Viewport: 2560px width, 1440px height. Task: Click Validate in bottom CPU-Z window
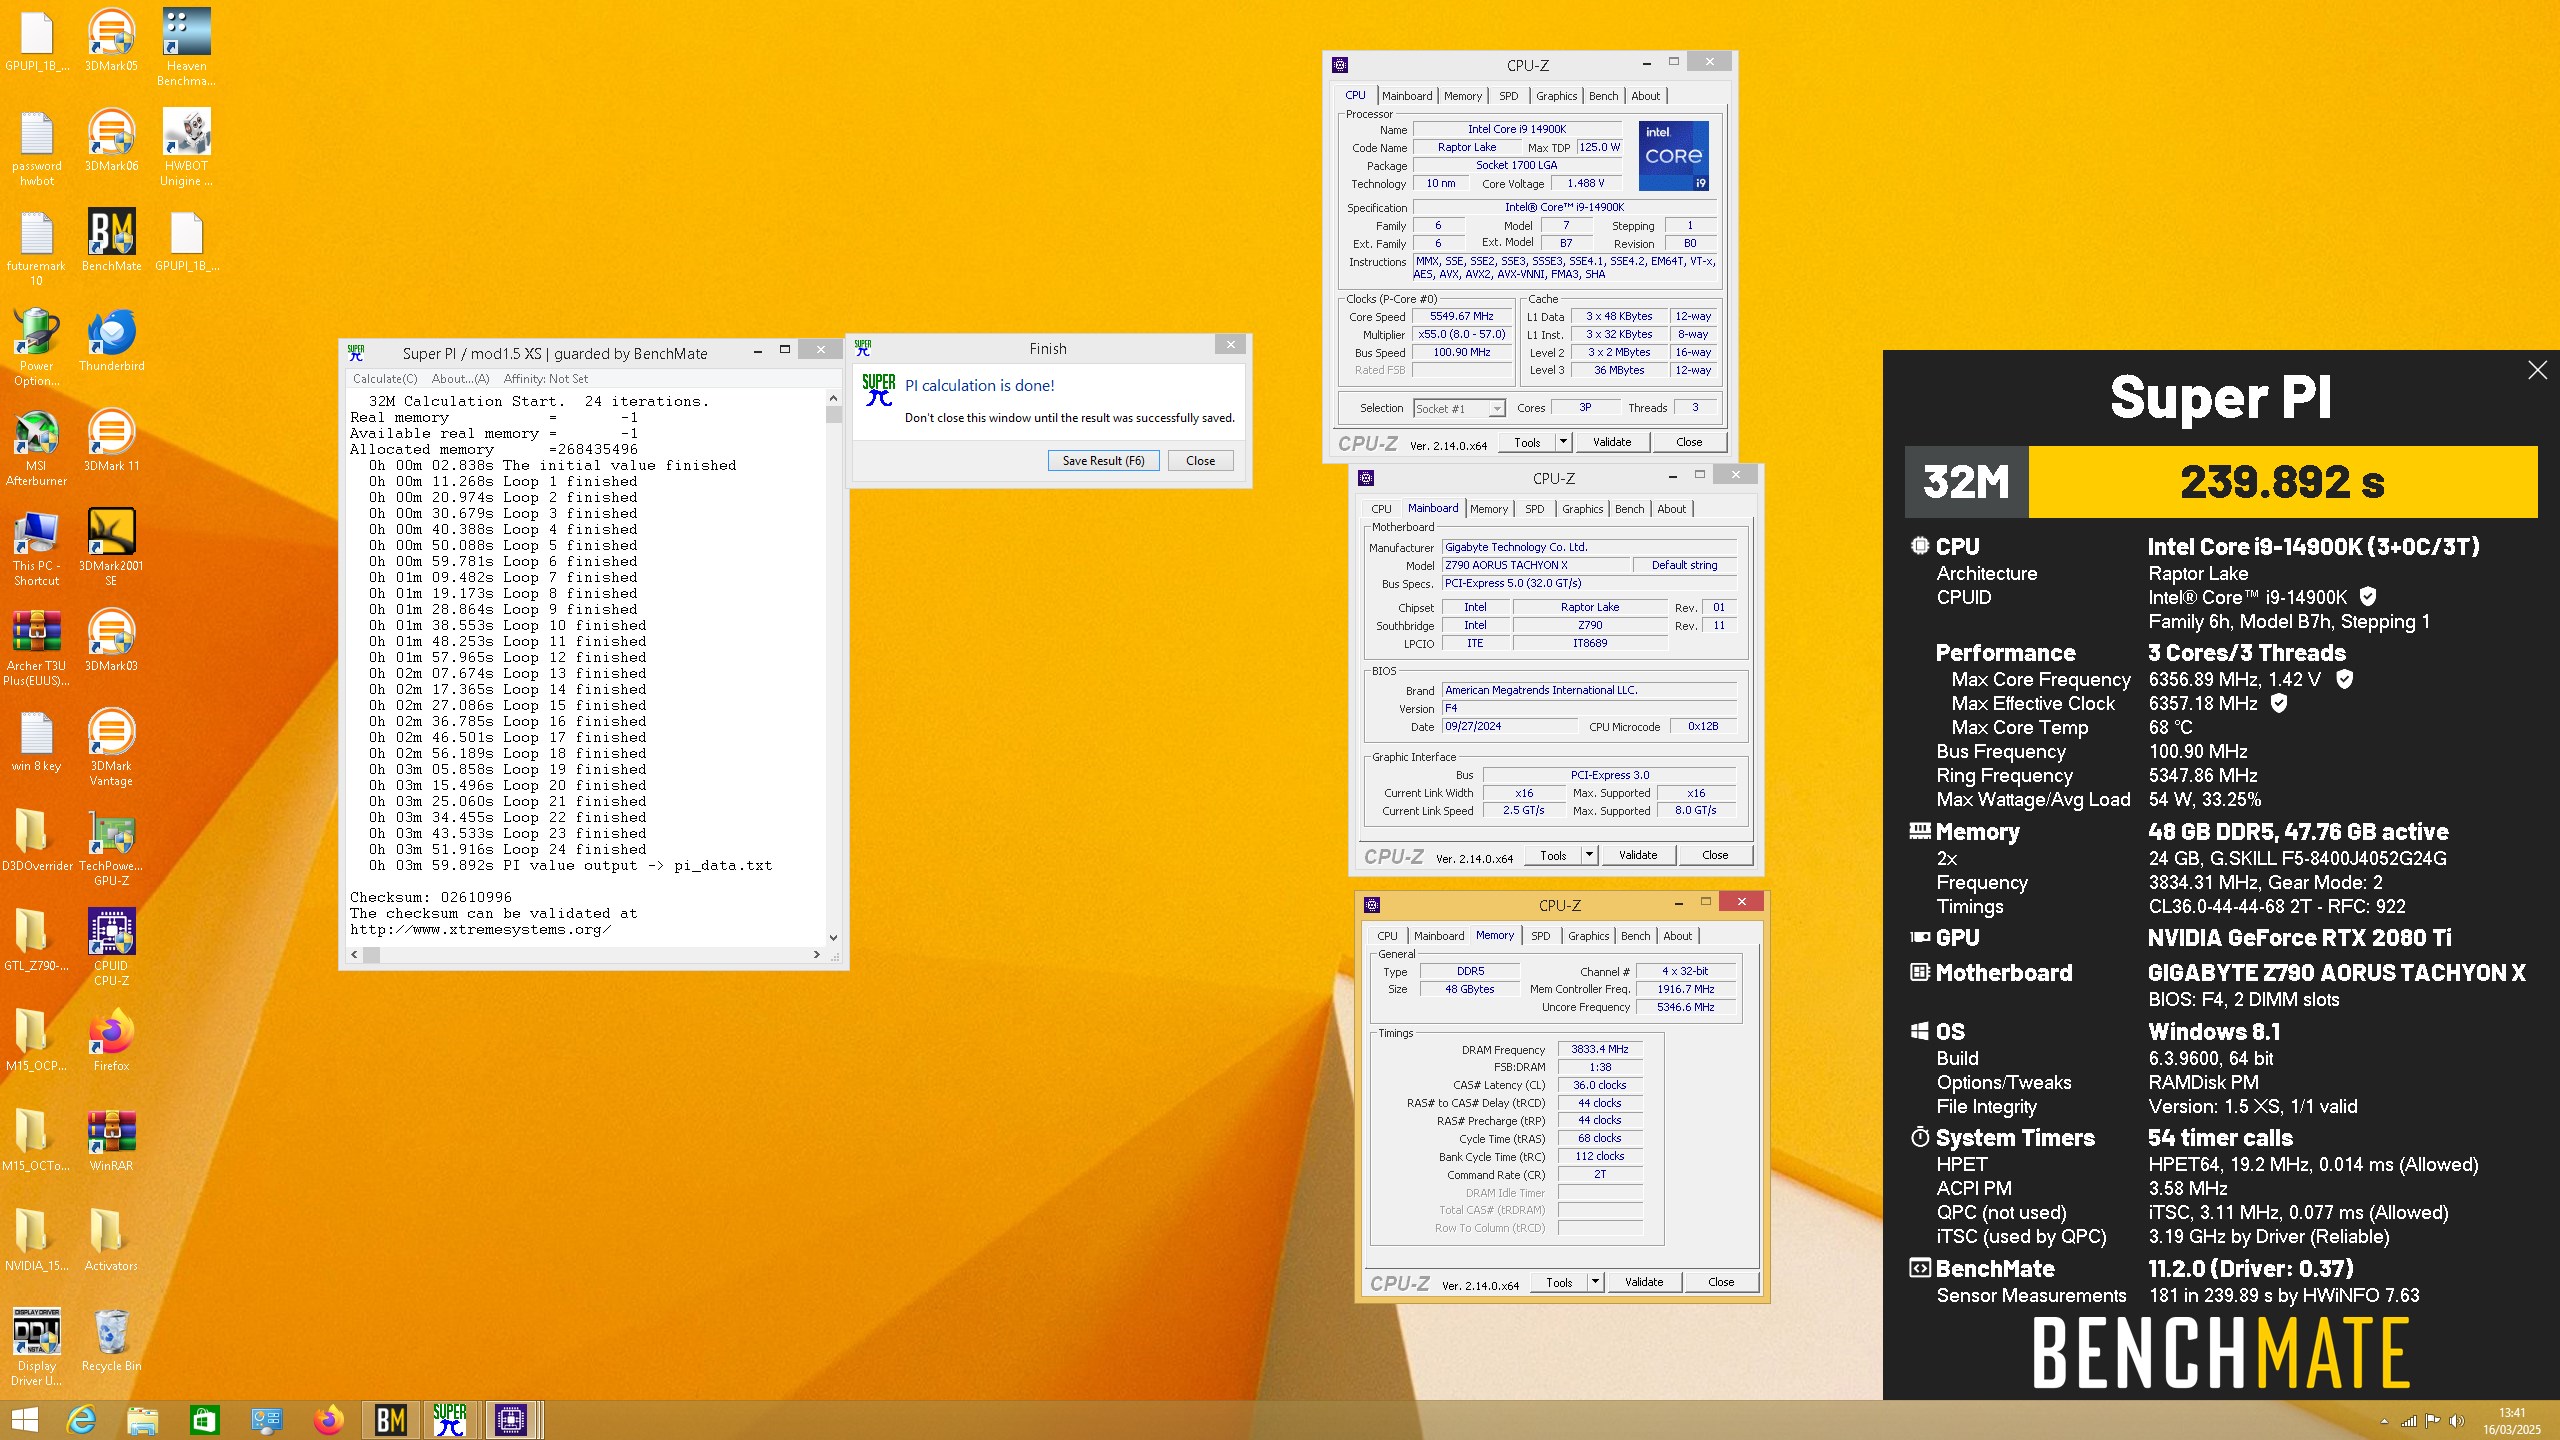[x=1643, y=1282]
